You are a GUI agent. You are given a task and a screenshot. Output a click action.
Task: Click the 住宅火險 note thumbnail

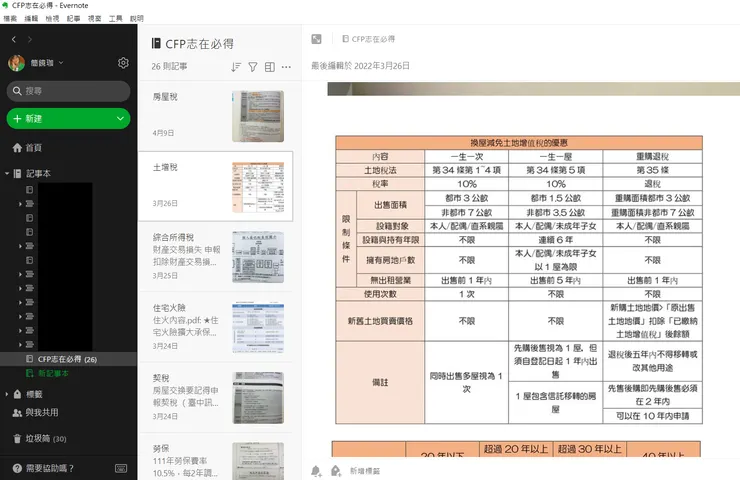pos(258,327)
